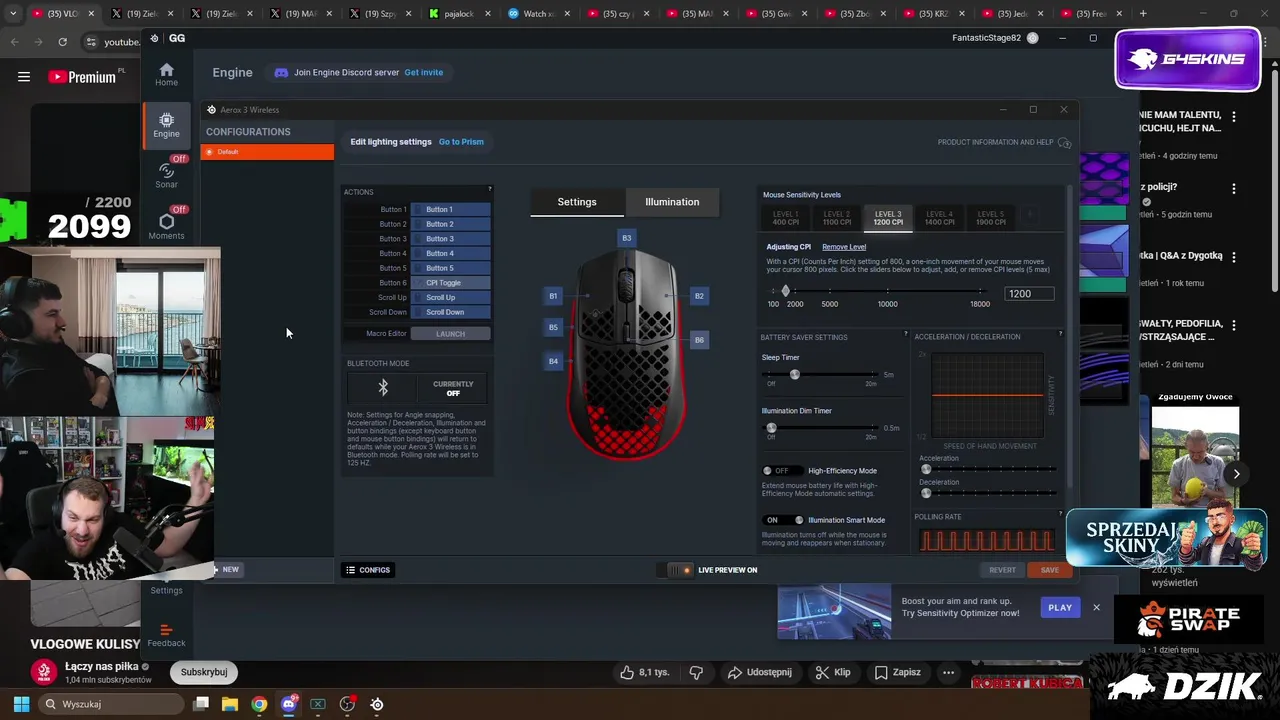Click the Bluetooth mode icon
Viewport: 1280px width, 720px height.
[382, 388]
